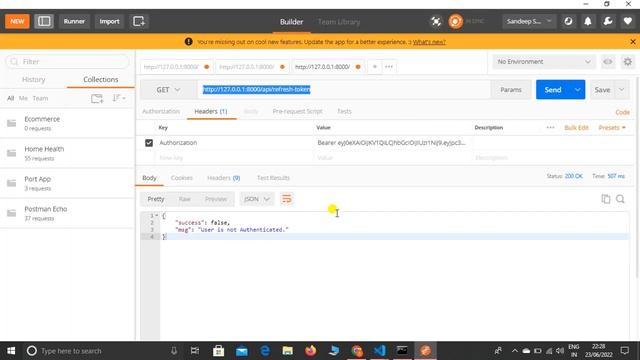Open environment quick look eye icon
640x360 pixels.
click(x=608, y=62)
